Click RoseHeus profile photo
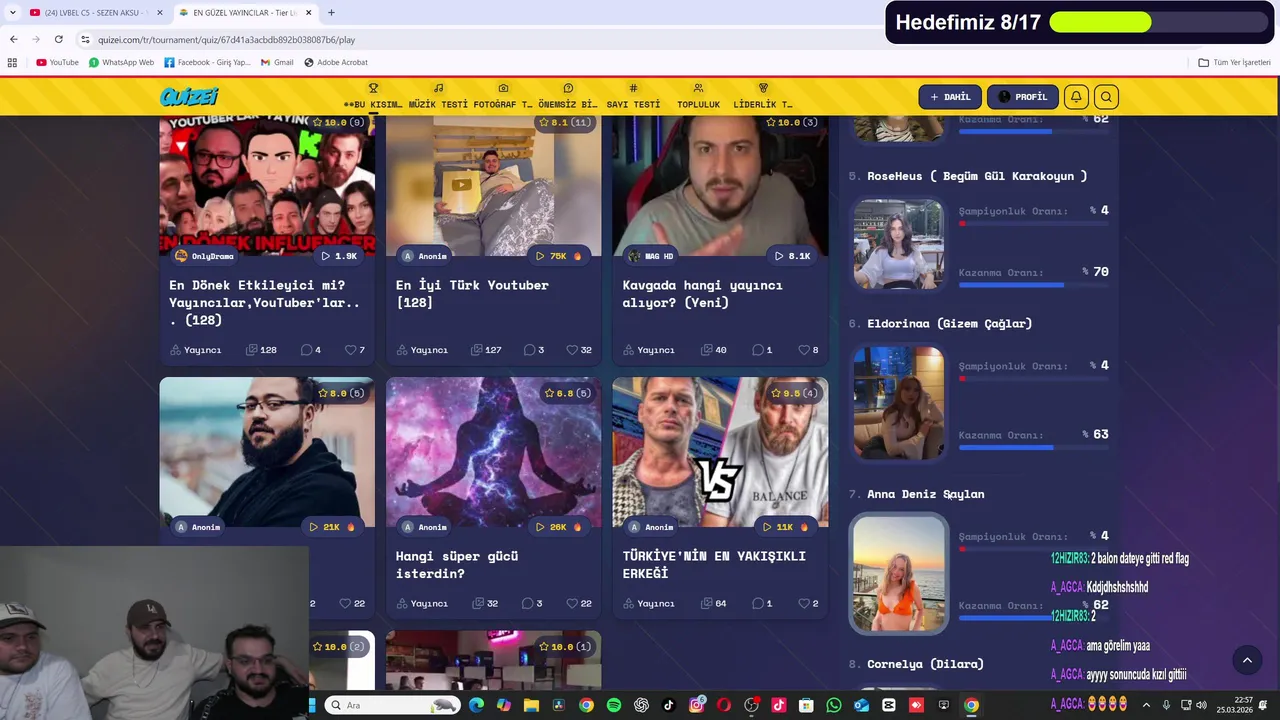The height and width of the screenshot is (720, 1280). [898, 245]
